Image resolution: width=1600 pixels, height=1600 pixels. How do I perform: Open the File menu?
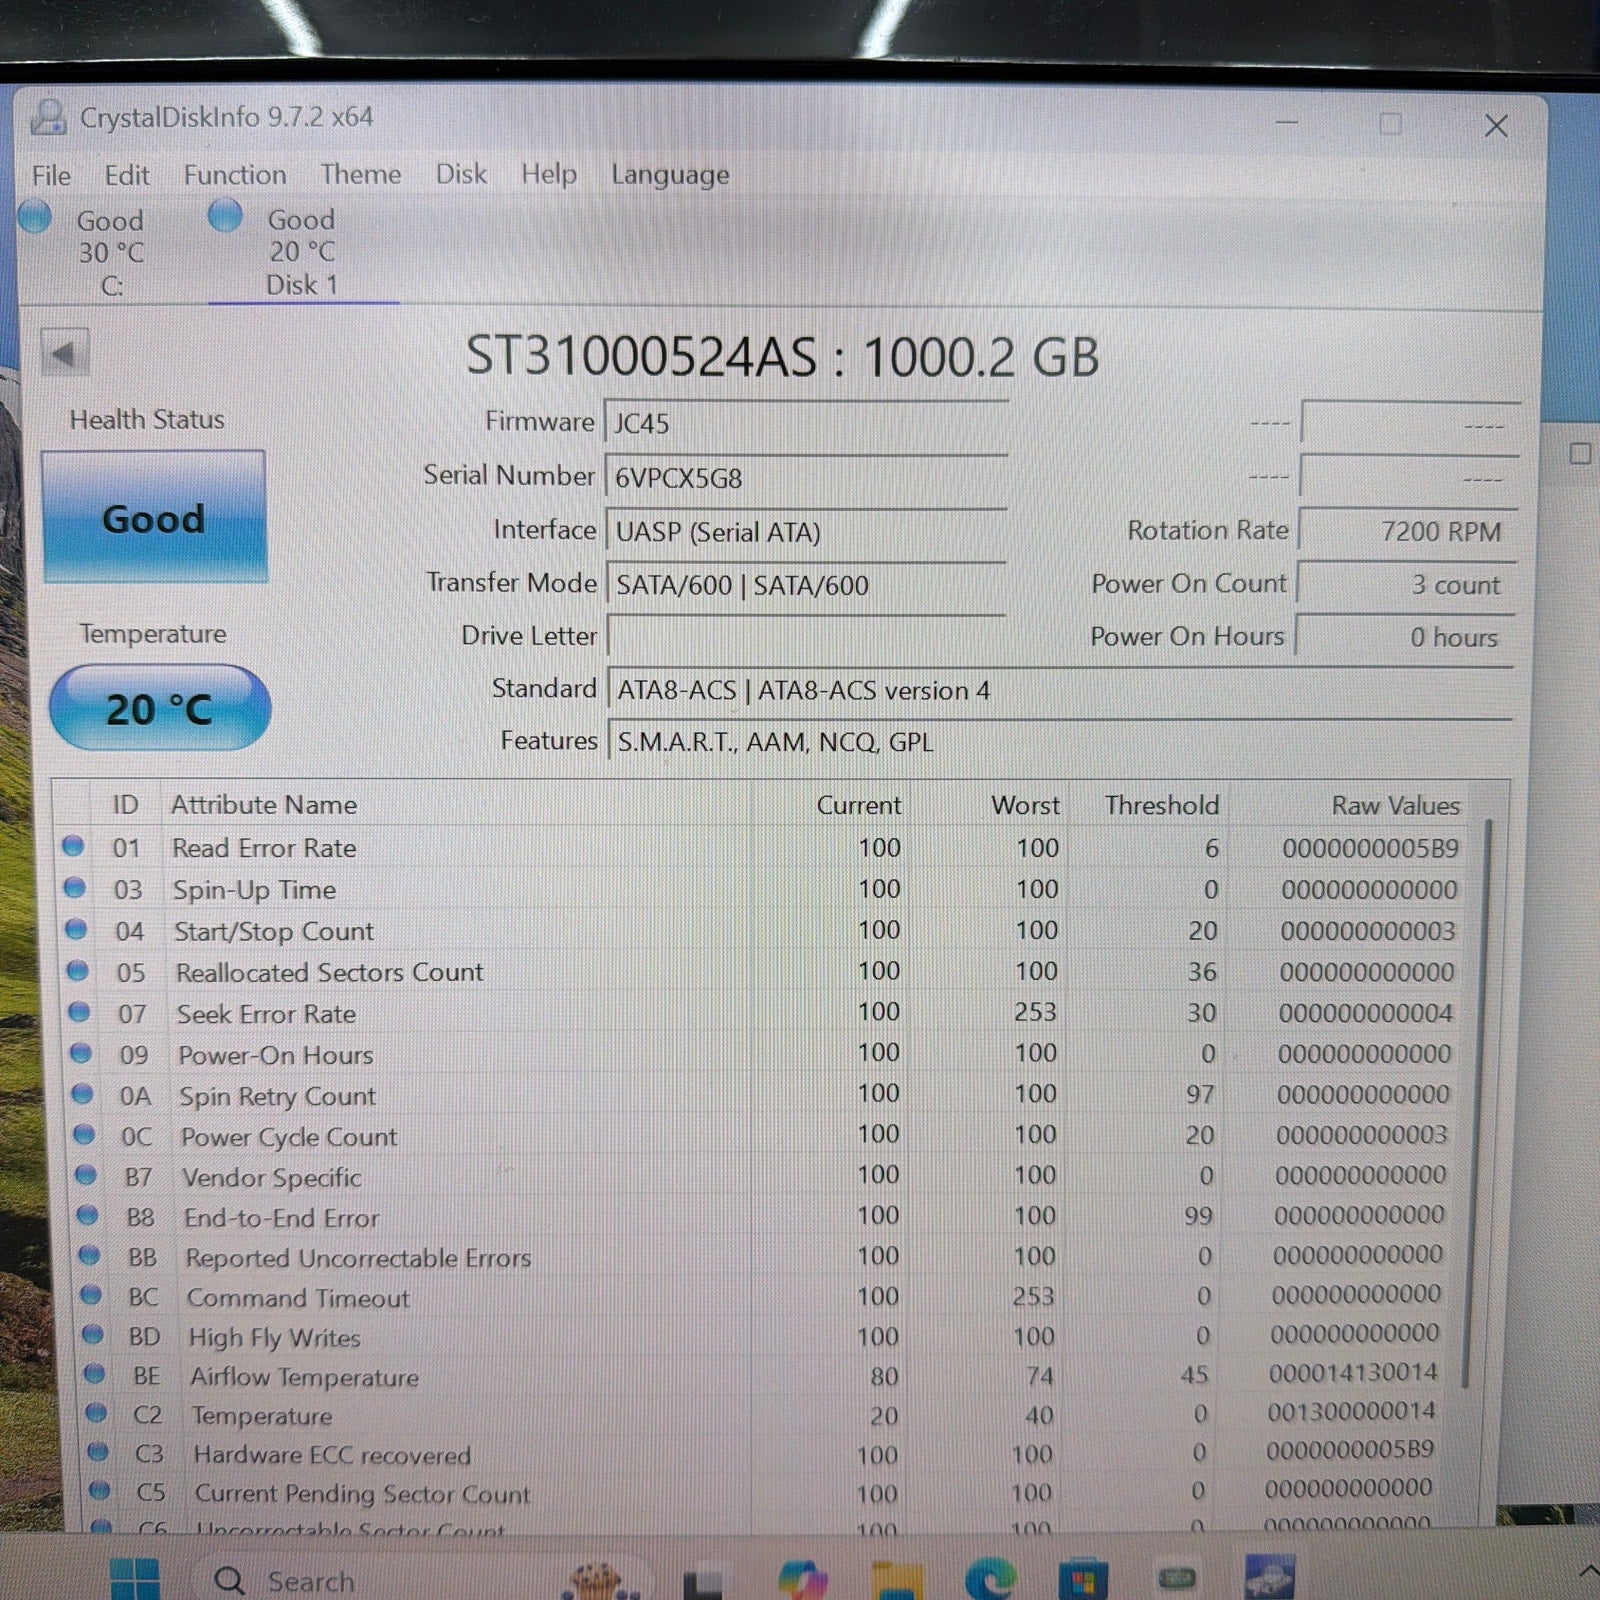(51, 176)
